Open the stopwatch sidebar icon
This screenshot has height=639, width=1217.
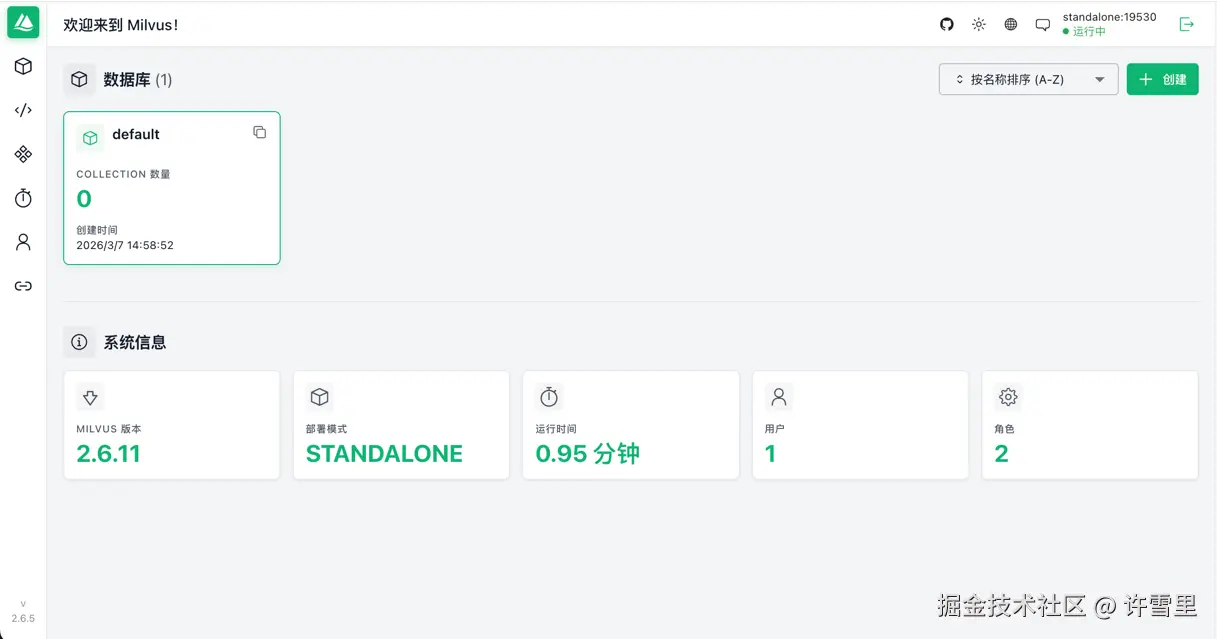coord(23,198)
